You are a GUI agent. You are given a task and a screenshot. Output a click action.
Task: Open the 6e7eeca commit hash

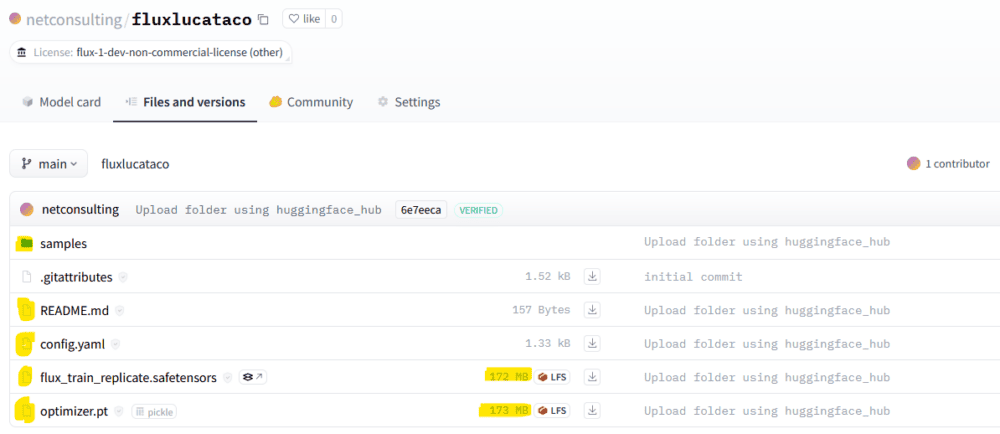coord(421,210)
